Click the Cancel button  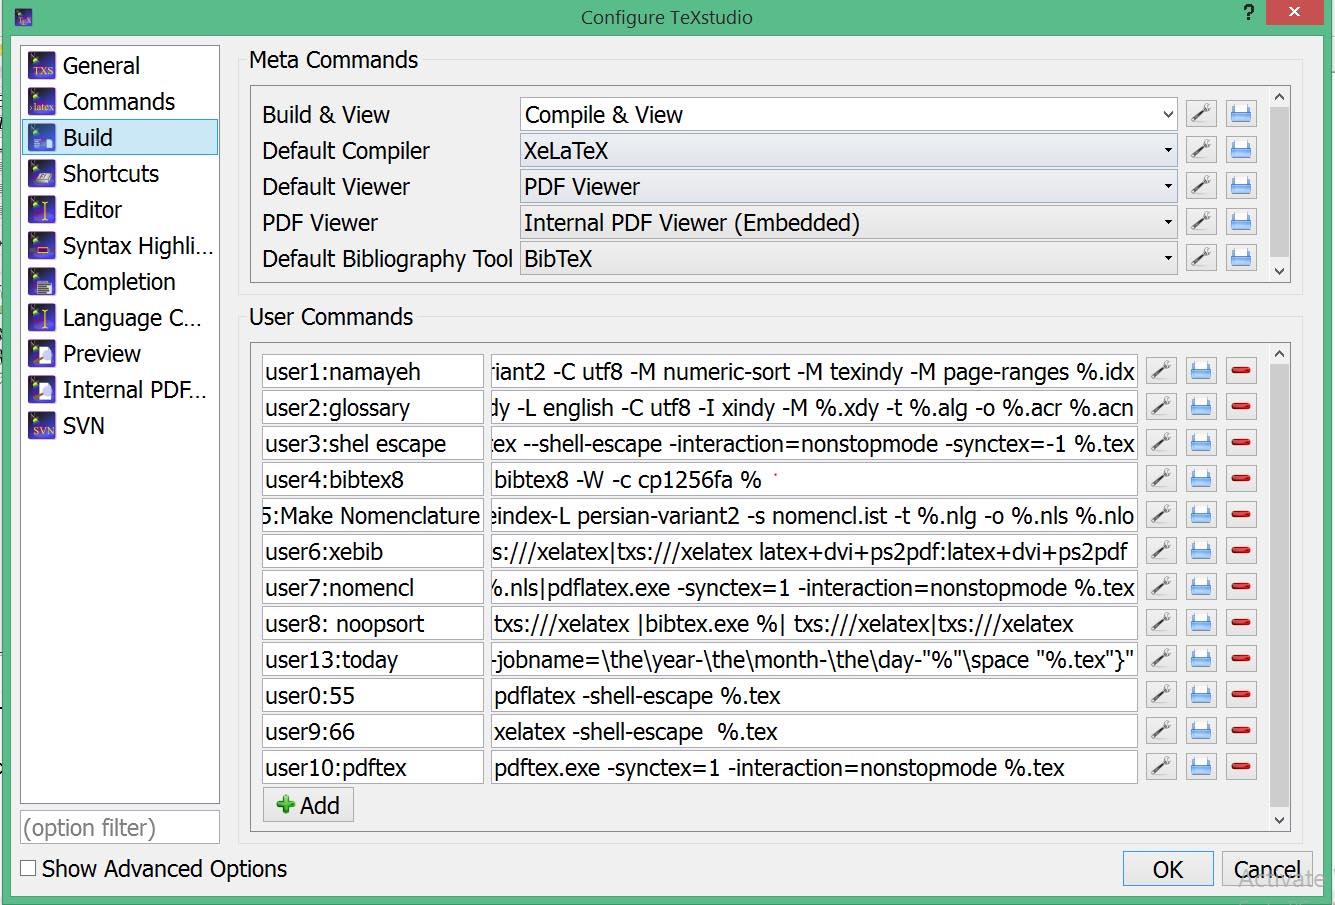coord(1267,869)
